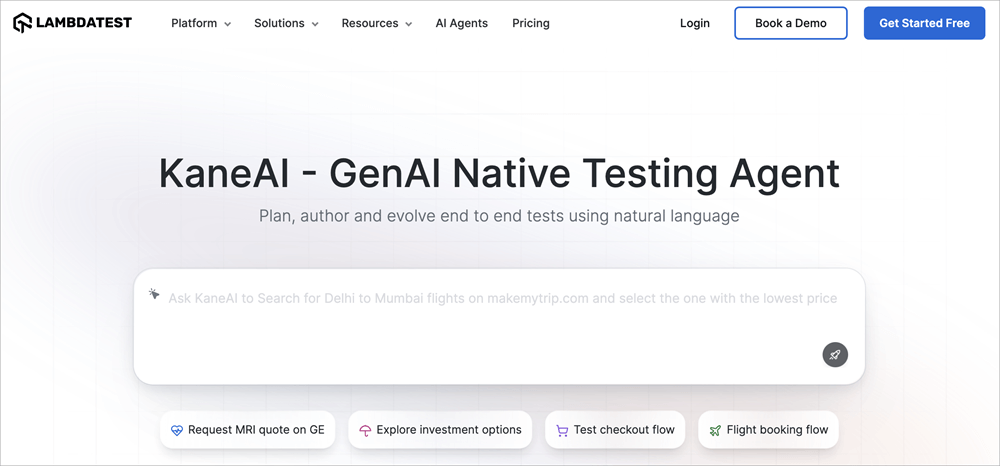The height and width of the screenshot is (466, 1000).
Task: Click the LambdaTest logo icon
Action: [x=22, y=22]
